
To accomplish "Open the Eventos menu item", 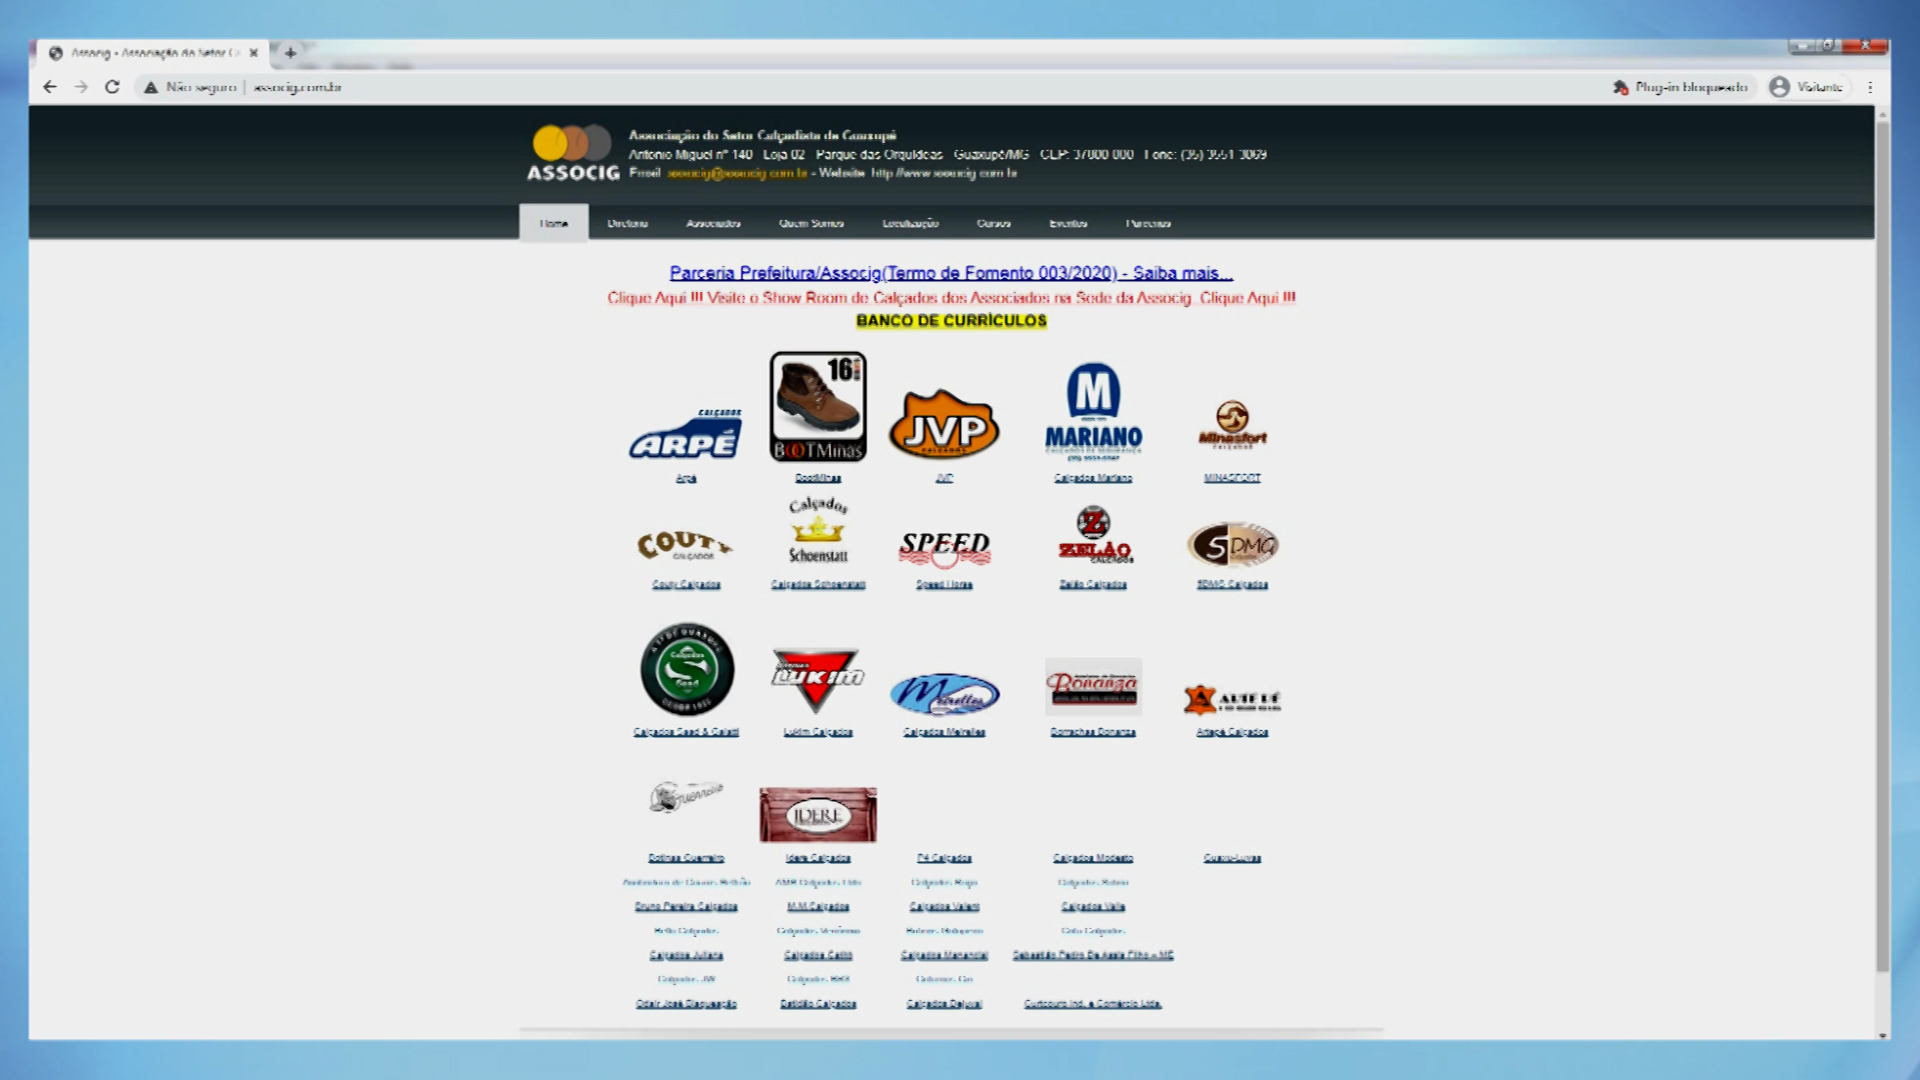I will pyautogui.click(x=1068, y=223).
